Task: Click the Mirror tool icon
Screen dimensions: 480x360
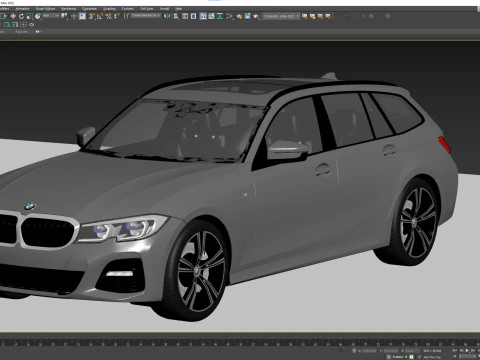Action: tap(167, 16)
